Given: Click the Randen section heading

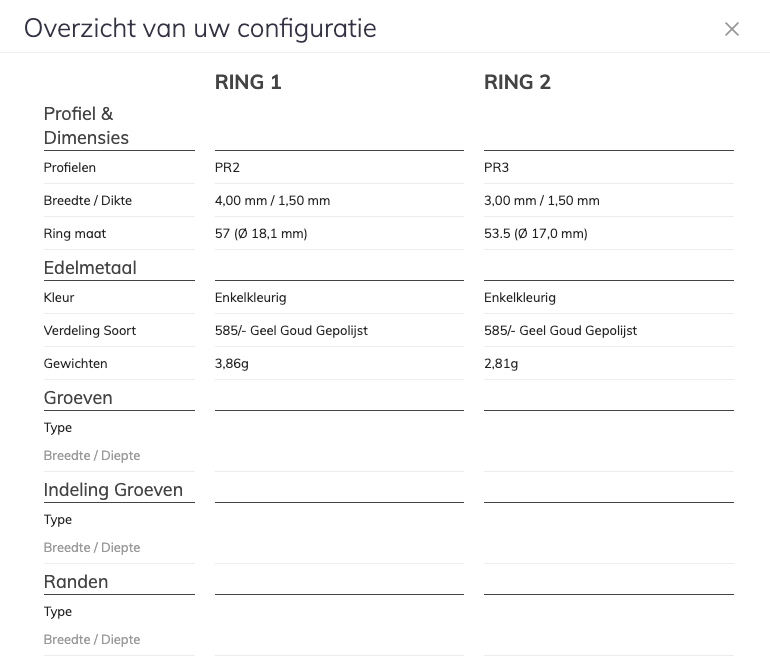Looking at the screenshot, I should [76, 582].
